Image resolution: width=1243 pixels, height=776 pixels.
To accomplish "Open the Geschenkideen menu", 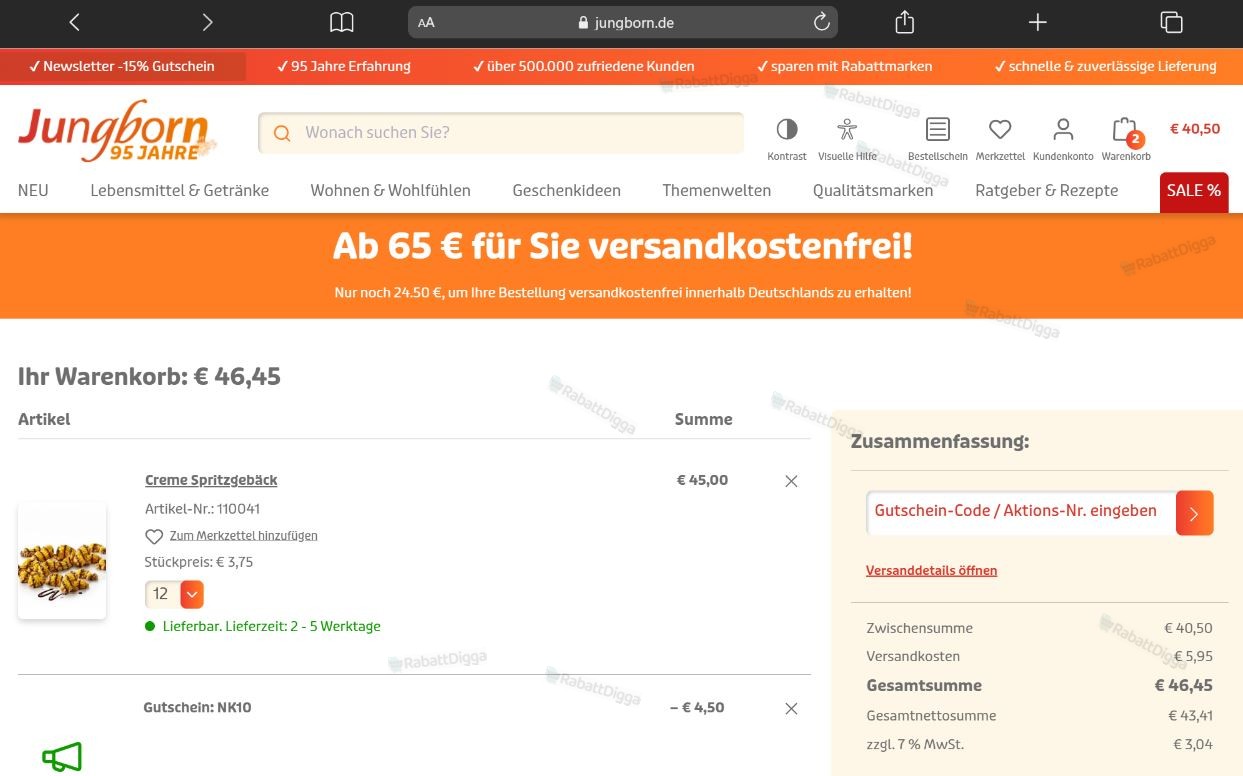I will [x=566, y=190].
